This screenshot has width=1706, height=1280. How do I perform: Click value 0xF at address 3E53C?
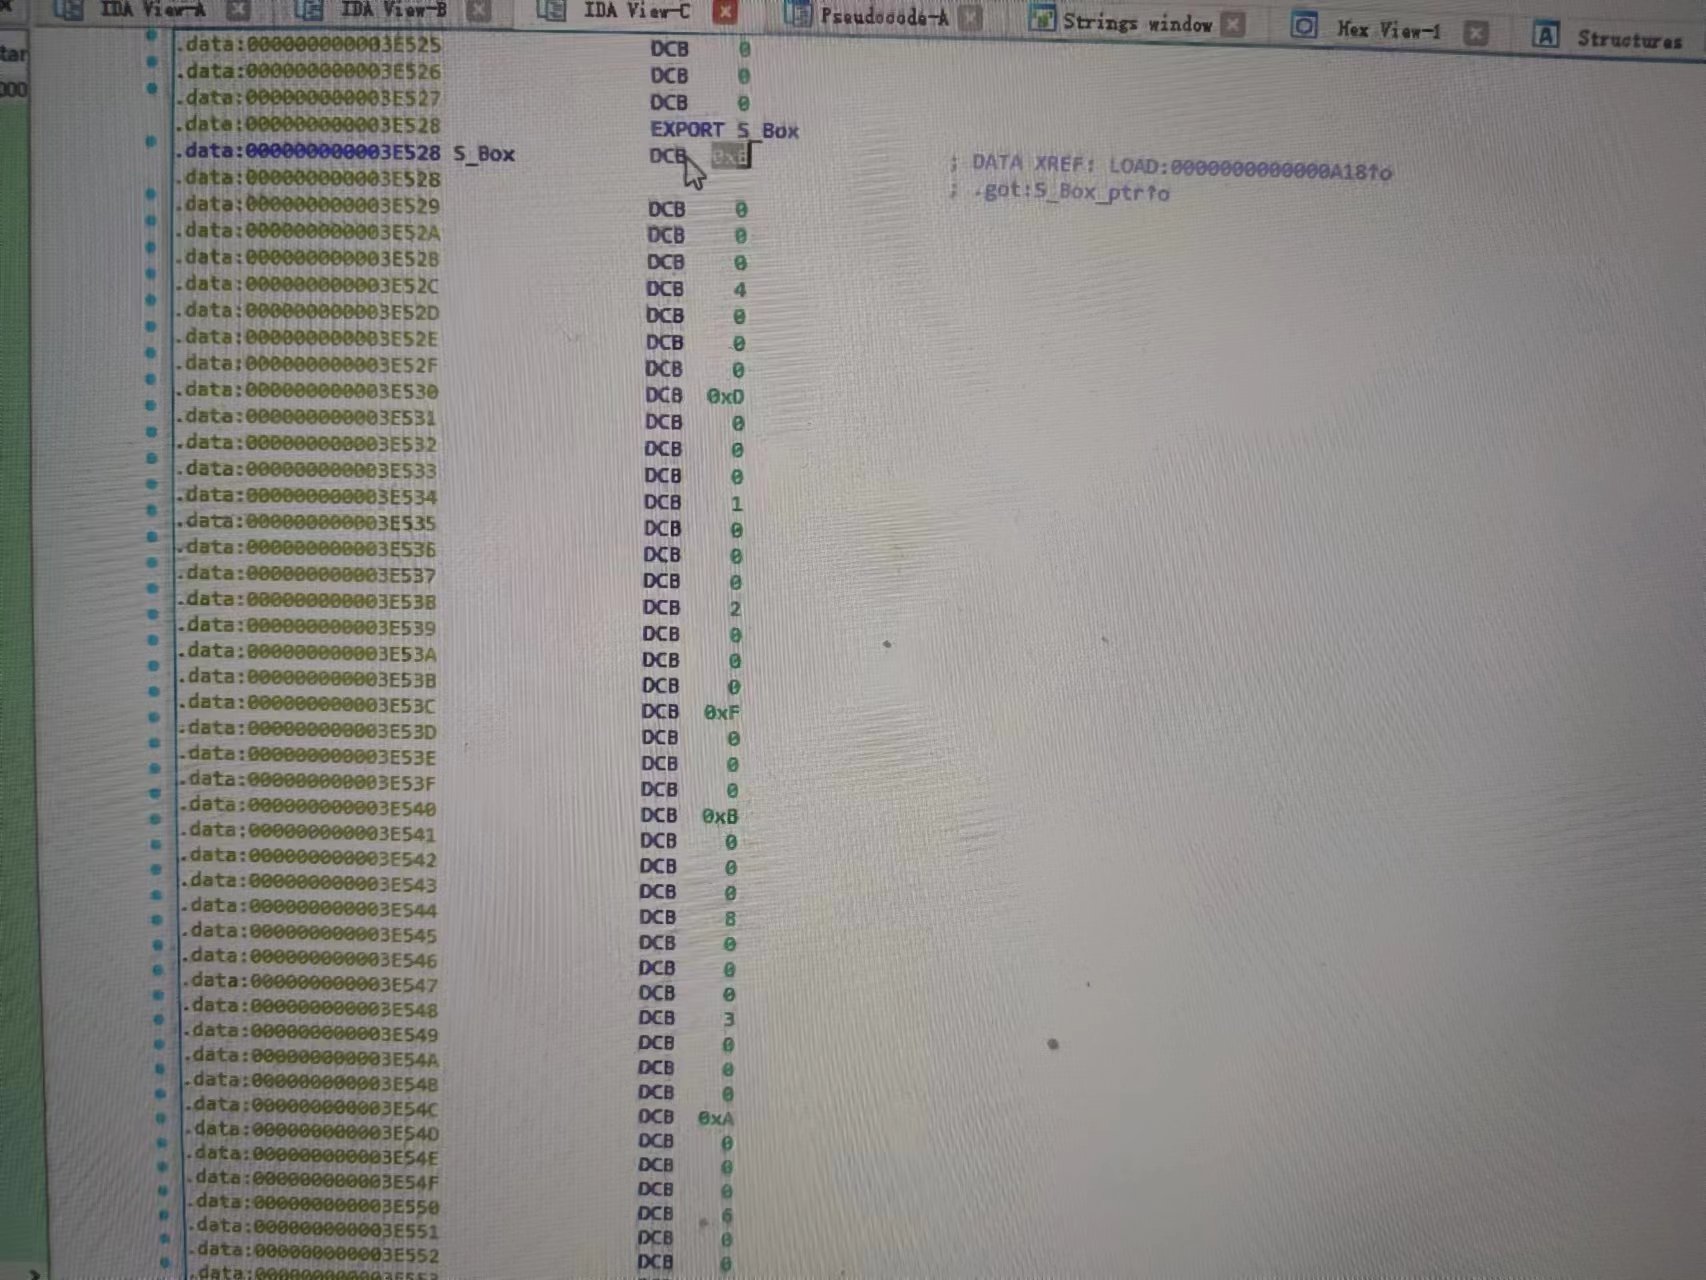pyautogui.click(x=722, y=712)
